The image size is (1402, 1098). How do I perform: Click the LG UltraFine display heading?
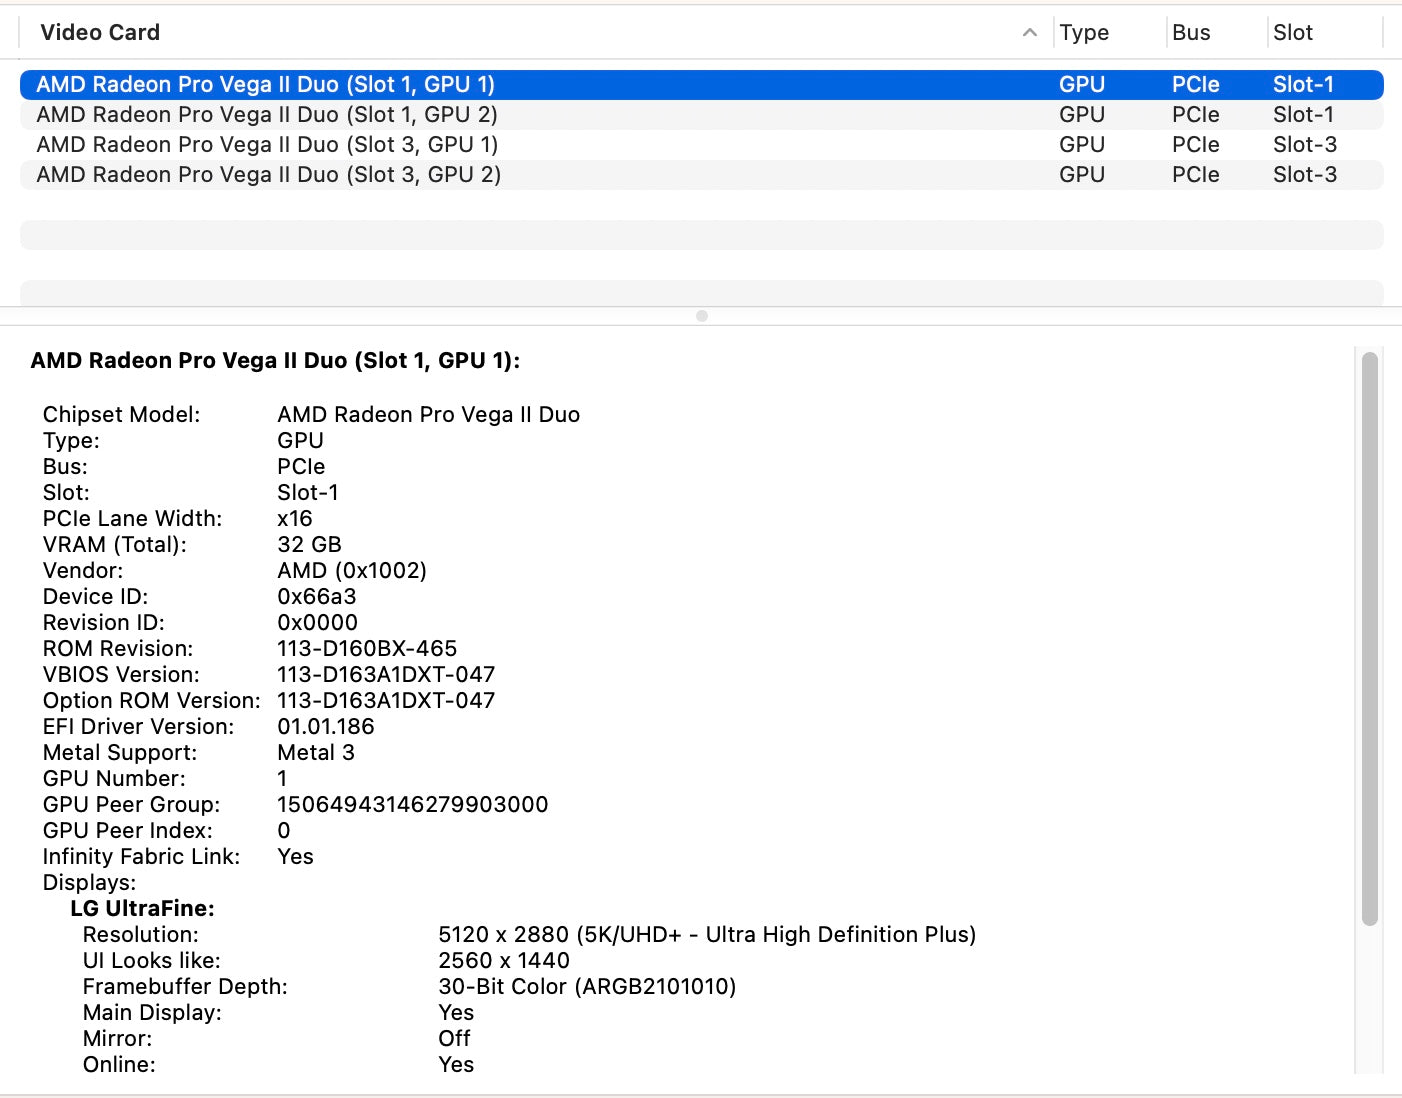(142, 909)
